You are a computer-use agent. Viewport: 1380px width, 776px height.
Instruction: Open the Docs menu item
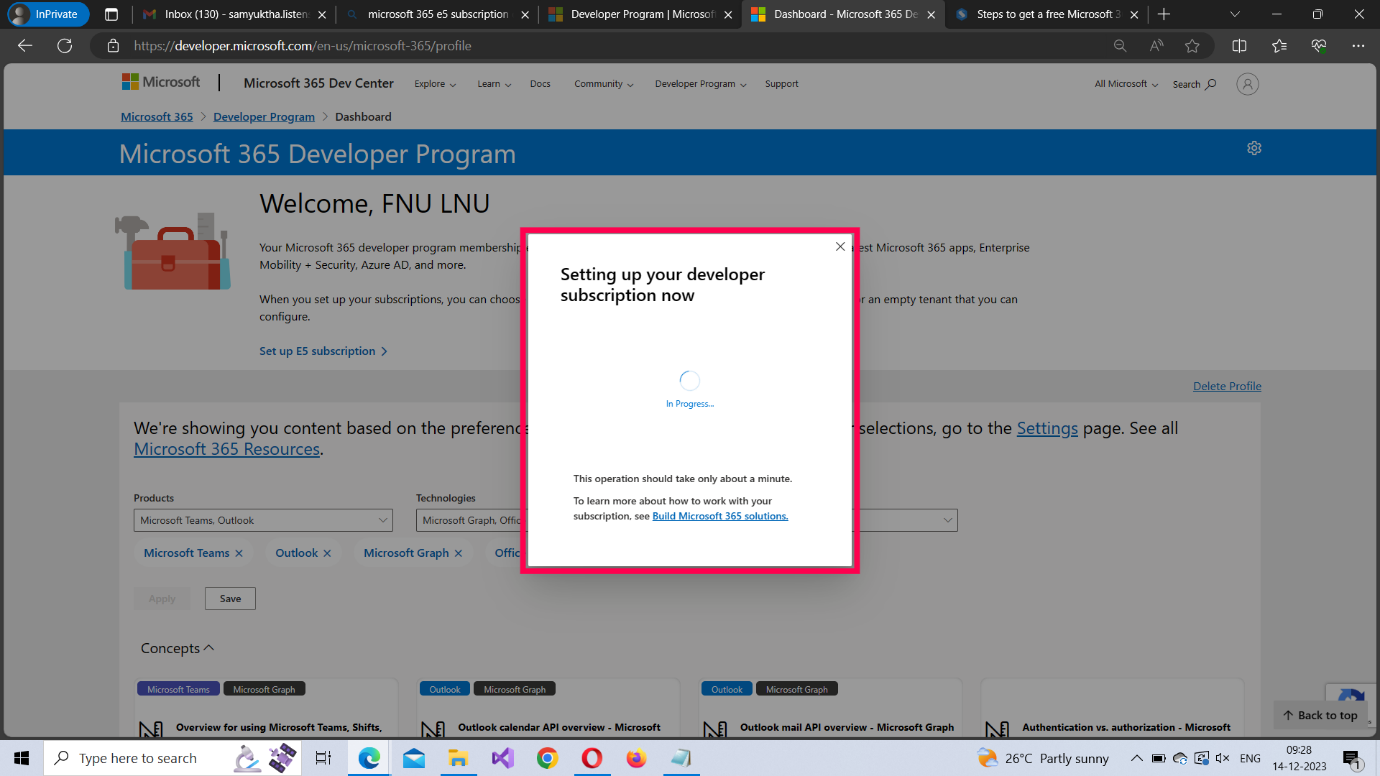tap(540, 84)
